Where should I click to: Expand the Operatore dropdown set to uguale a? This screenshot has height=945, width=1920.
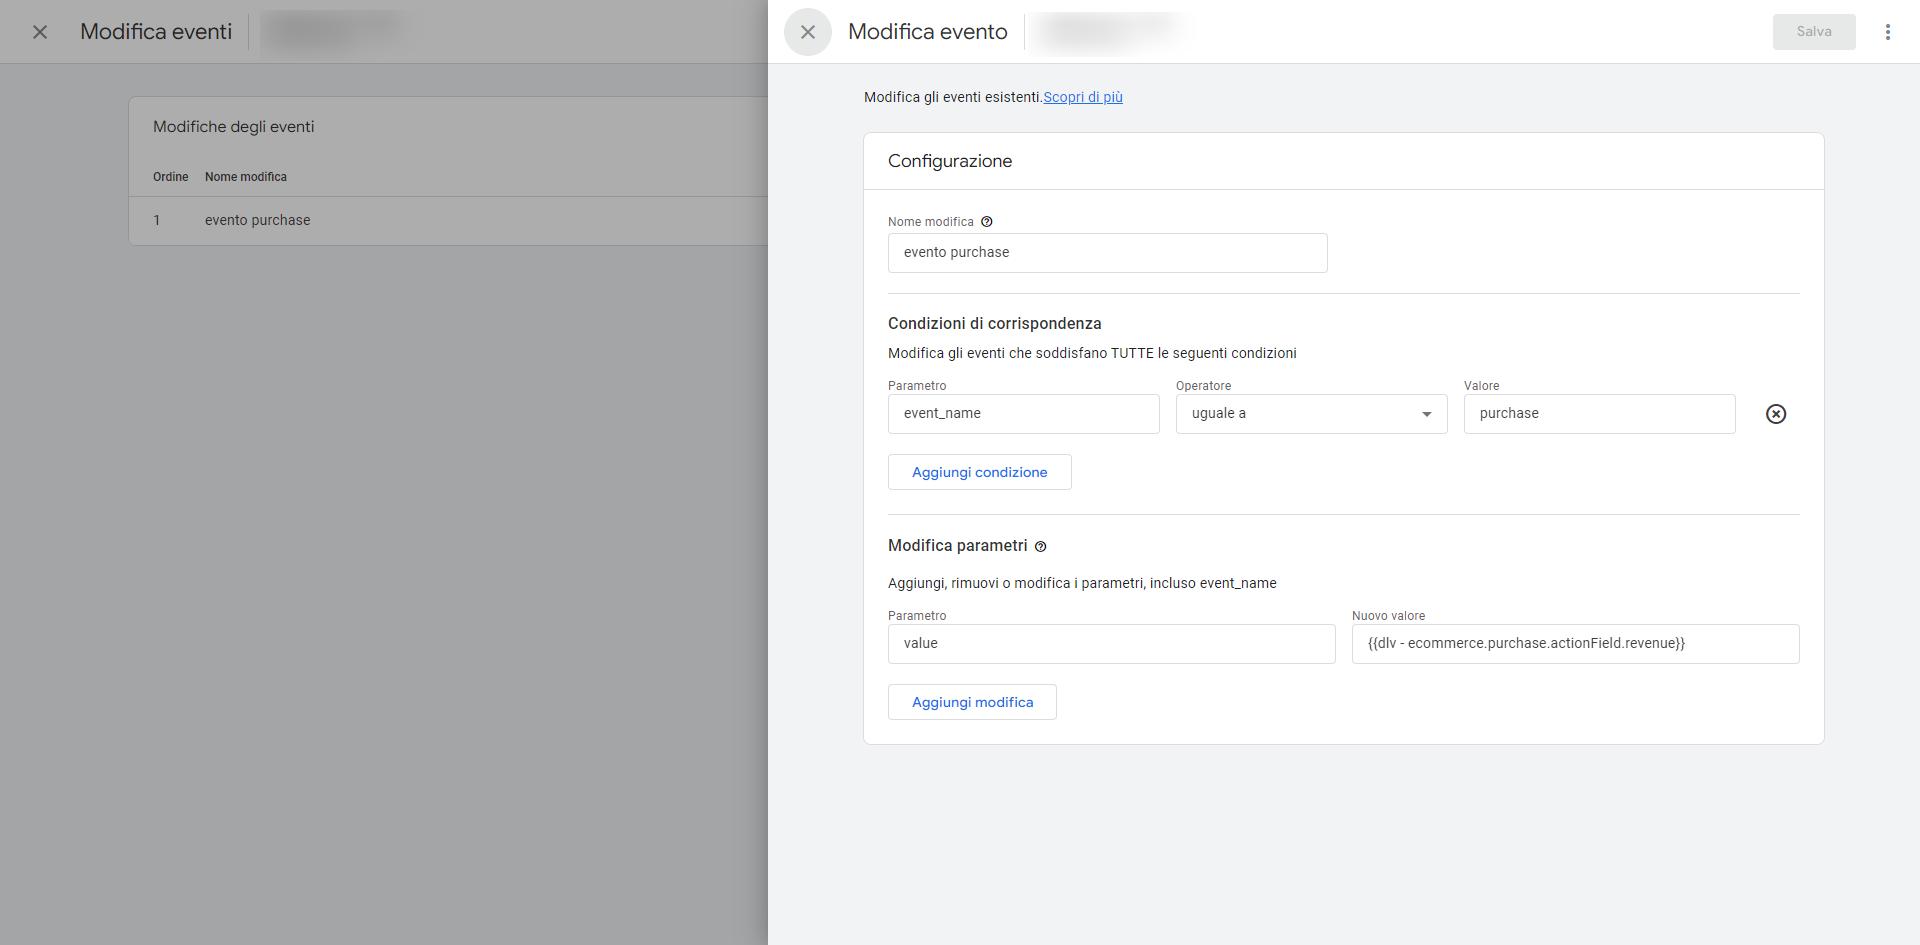(1310, 414)
